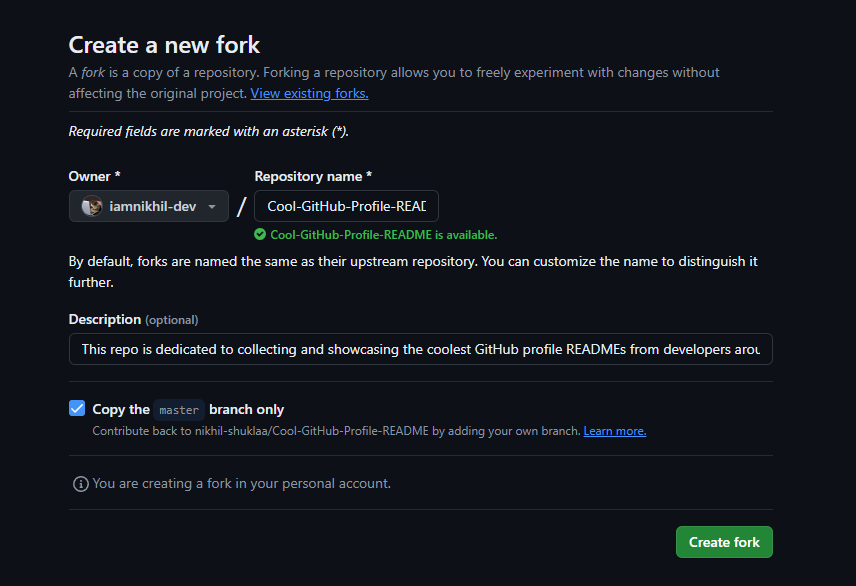Click the slash separator between owner and repo name
Viewport: 856px width, 586px height.
tap(241, 205)
